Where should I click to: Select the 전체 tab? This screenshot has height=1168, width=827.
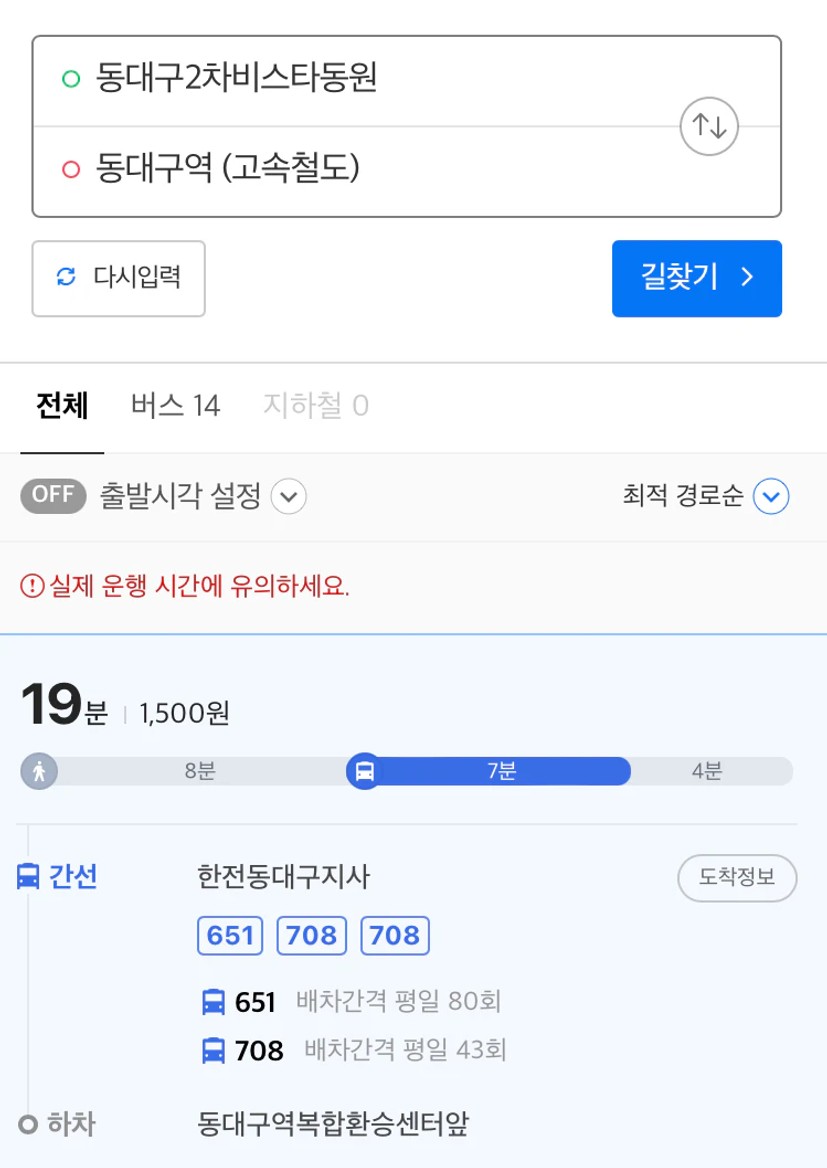(63, 406)
